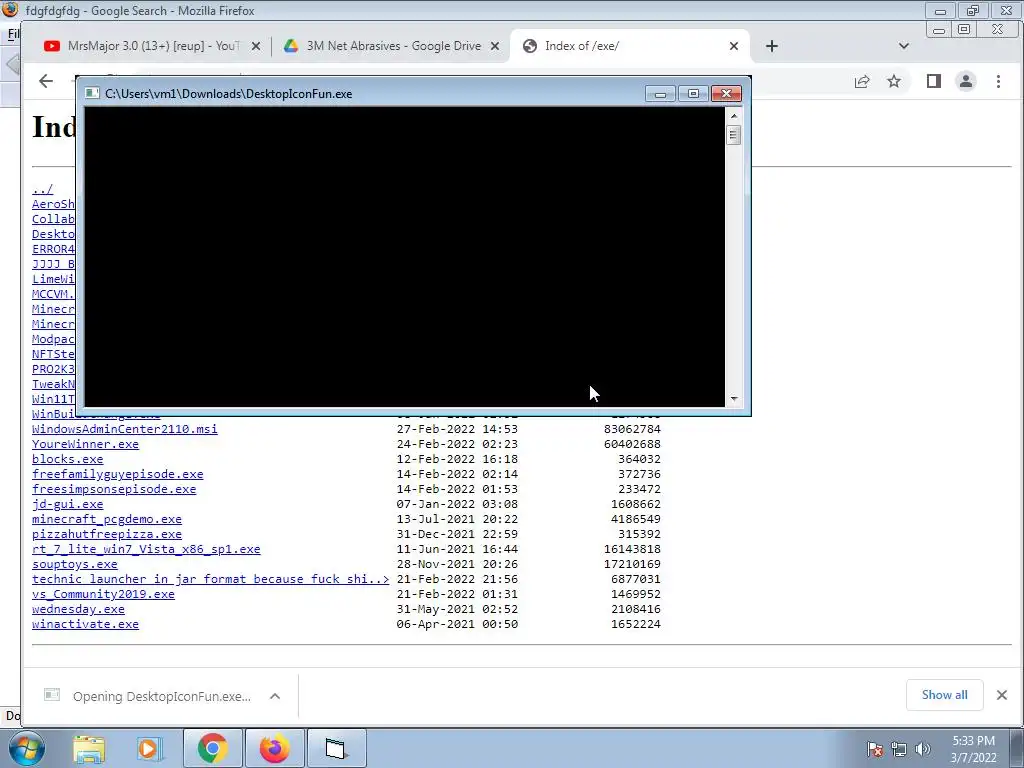This screenshot has height=768, width=1024.
Task: Open the Windows Start menu
Action: coord(26,748)
